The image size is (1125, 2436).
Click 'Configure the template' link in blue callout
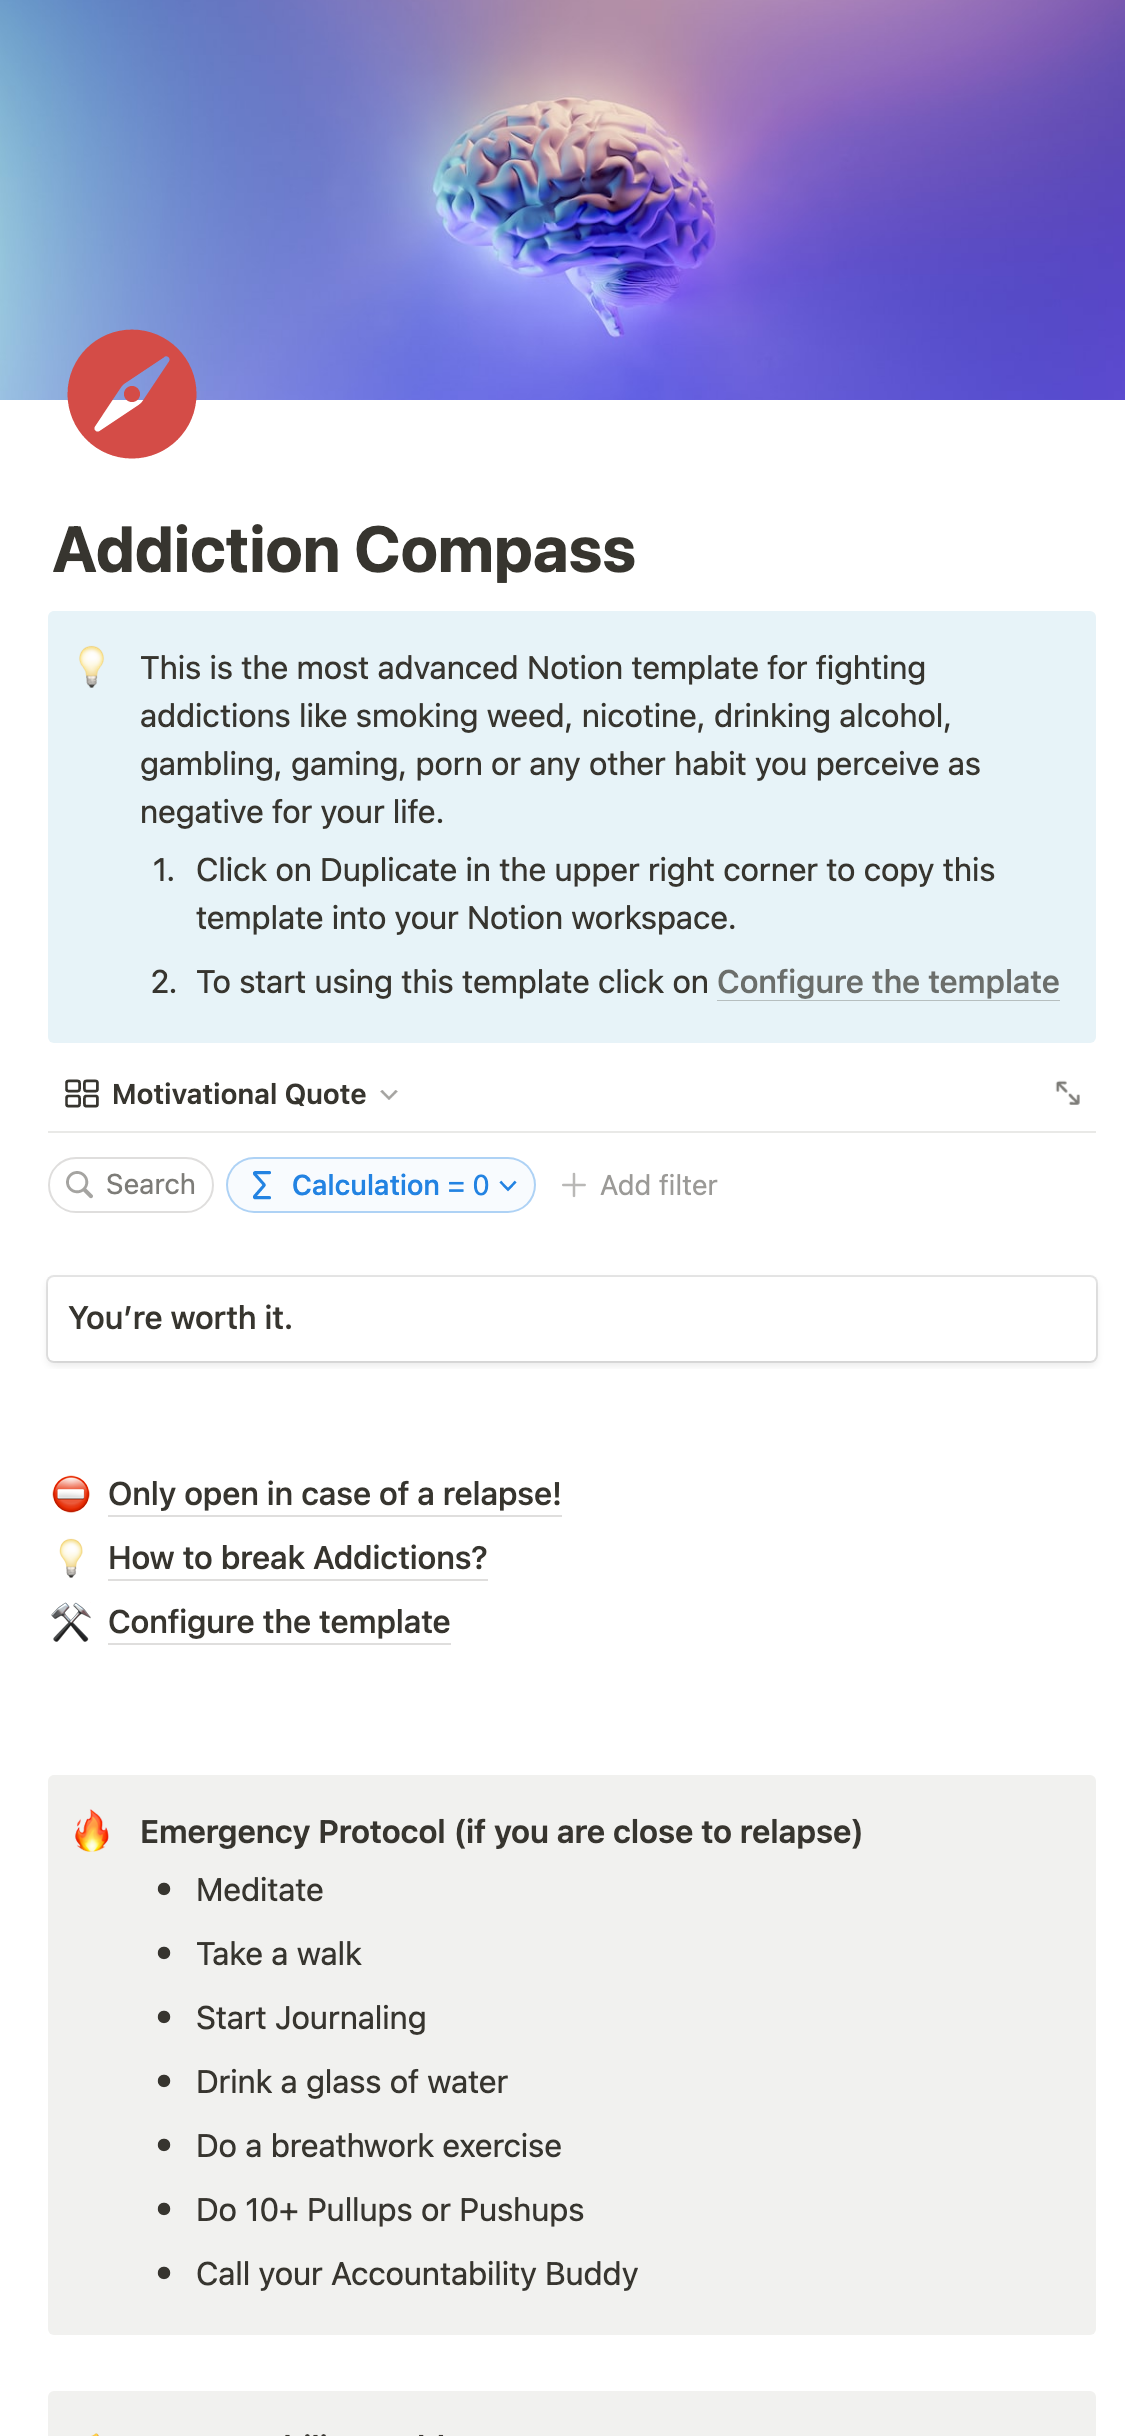[887, 982]
